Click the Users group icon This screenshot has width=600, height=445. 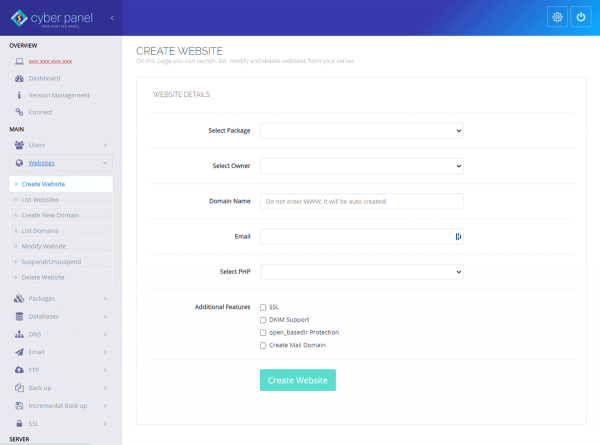pyautogui.click(x=19, y=145)
